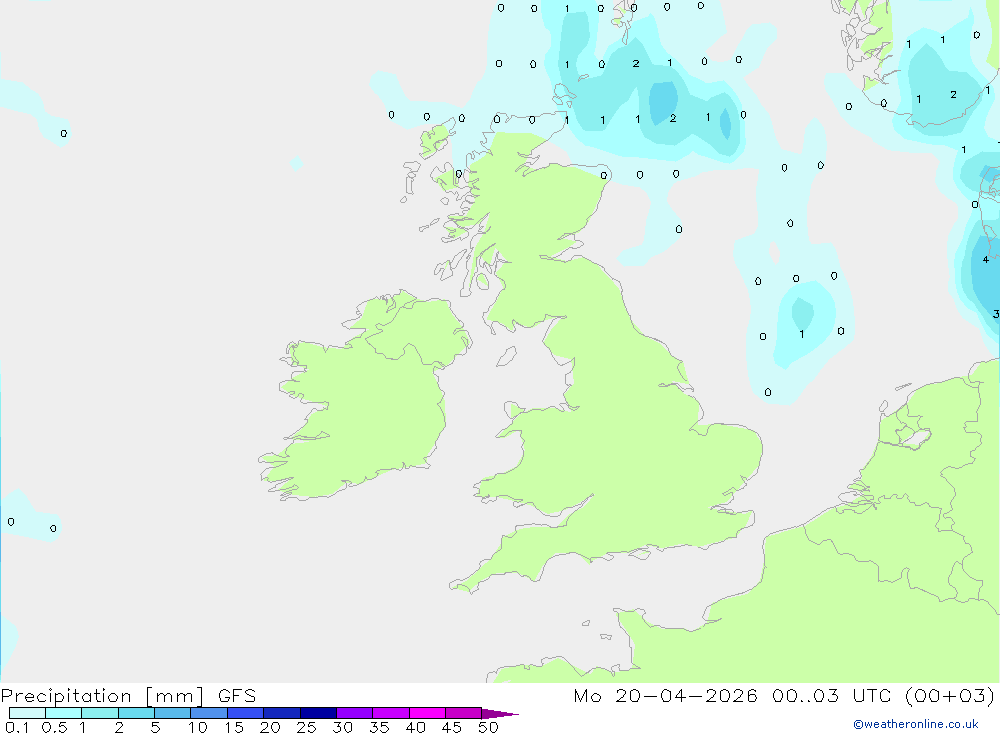The width and height of the screenshot is (1000, 733).
Task: Click the "20" legend scale label
Action: pyautogui.click(x=270, y=727)
